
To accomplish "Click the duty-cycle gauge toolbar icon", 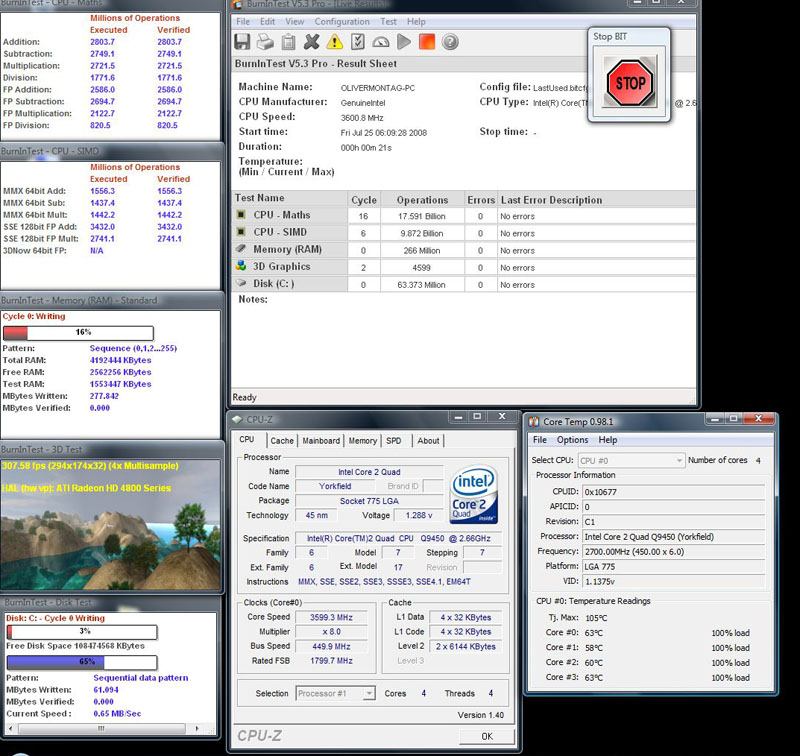I will (x=381, y=42).
